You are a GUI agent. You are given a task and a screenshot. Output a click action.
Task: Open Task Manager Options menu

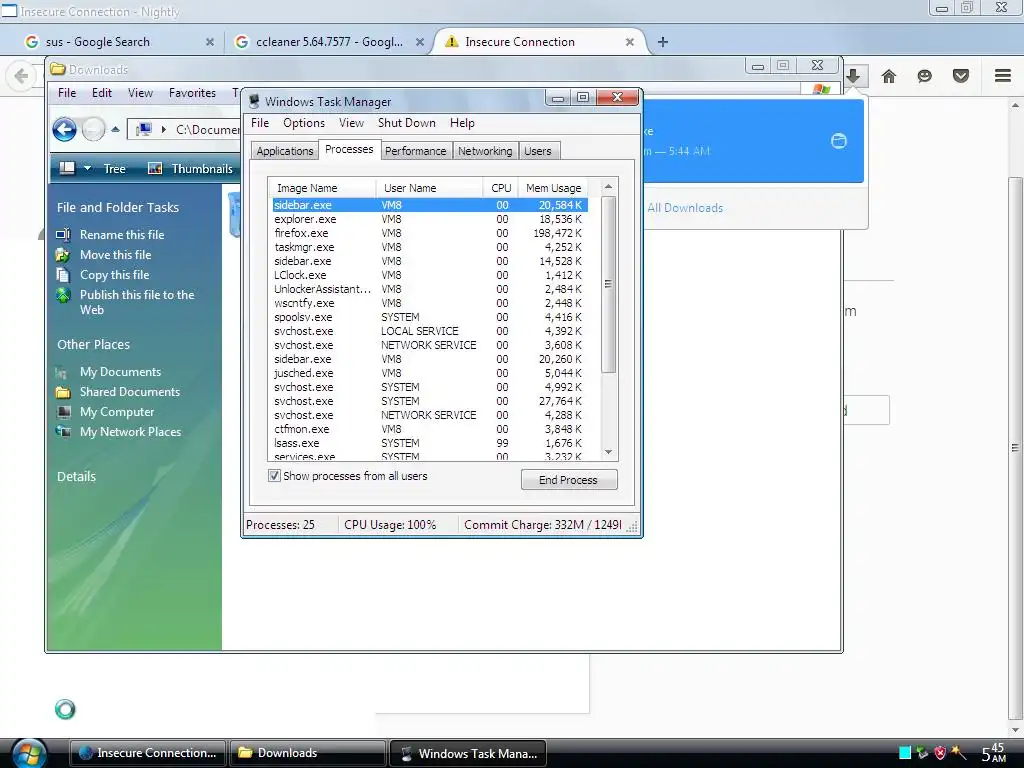point(304,123)
